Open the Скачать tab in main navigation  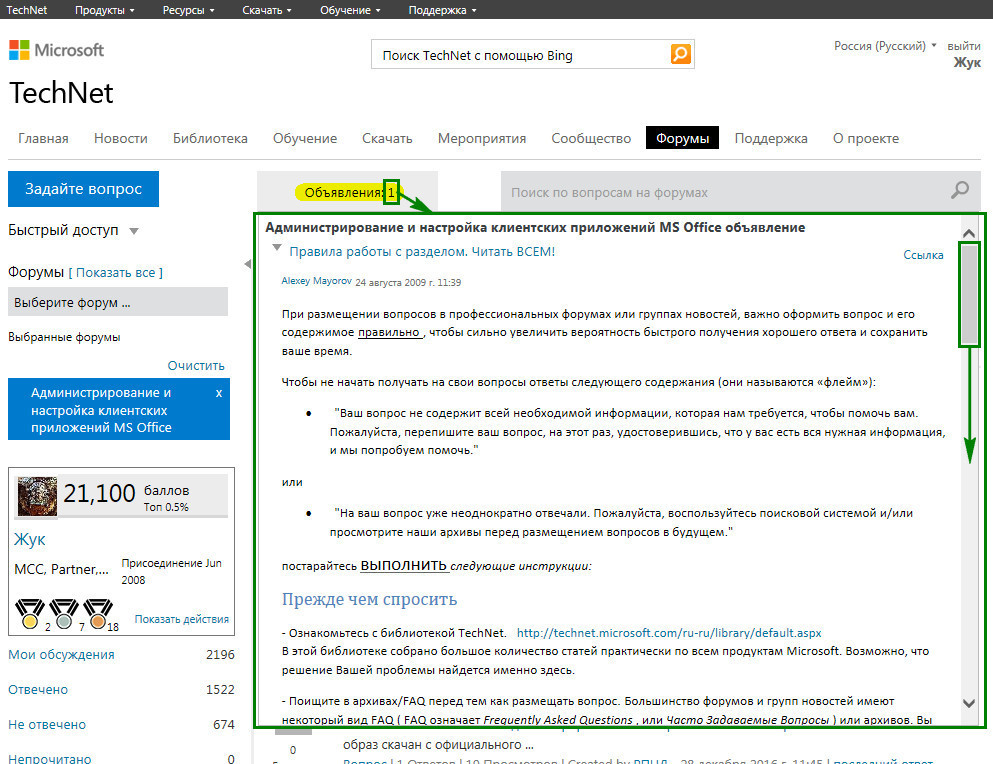pos(387,138)
